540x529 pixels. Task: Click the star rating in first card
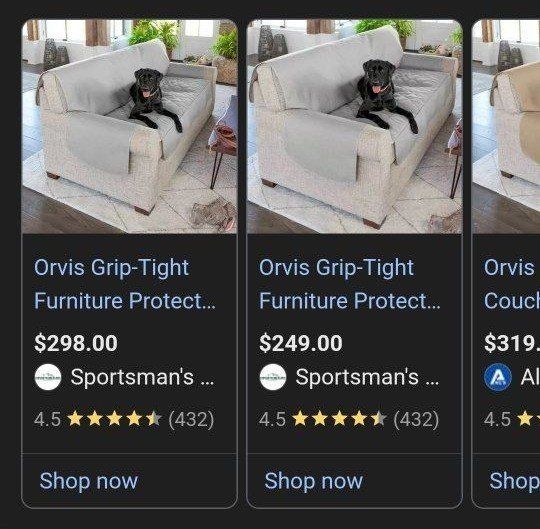[114, 419]
